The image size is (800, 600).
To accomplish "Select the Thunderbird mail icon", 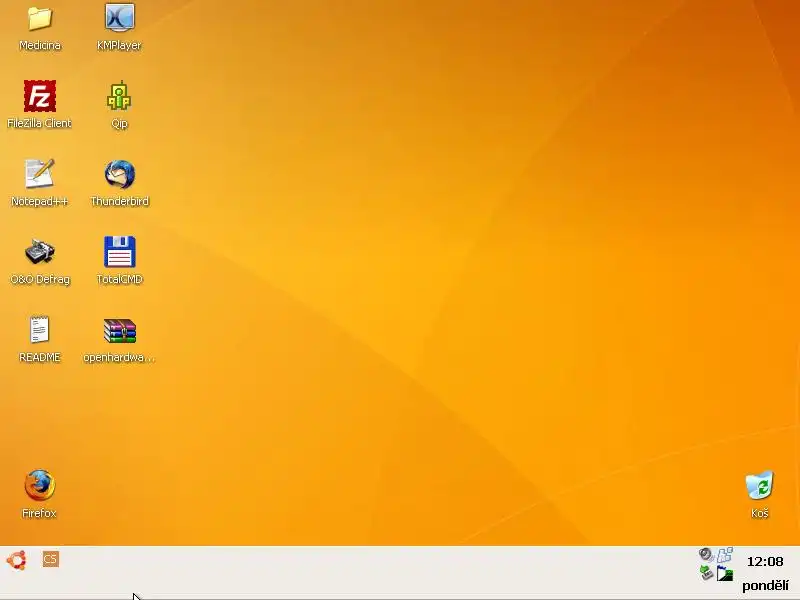I will 119,174.
